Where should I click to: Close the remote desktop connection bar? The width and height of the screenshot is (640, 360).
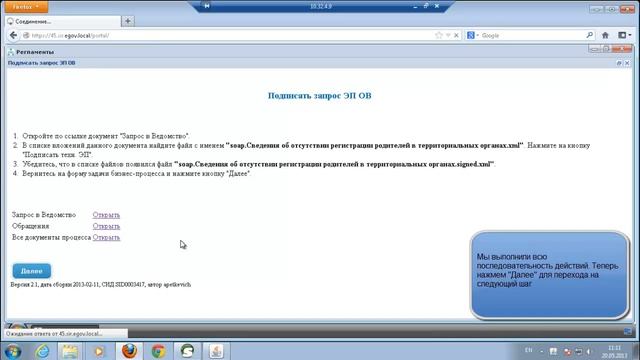pos(437,6)
